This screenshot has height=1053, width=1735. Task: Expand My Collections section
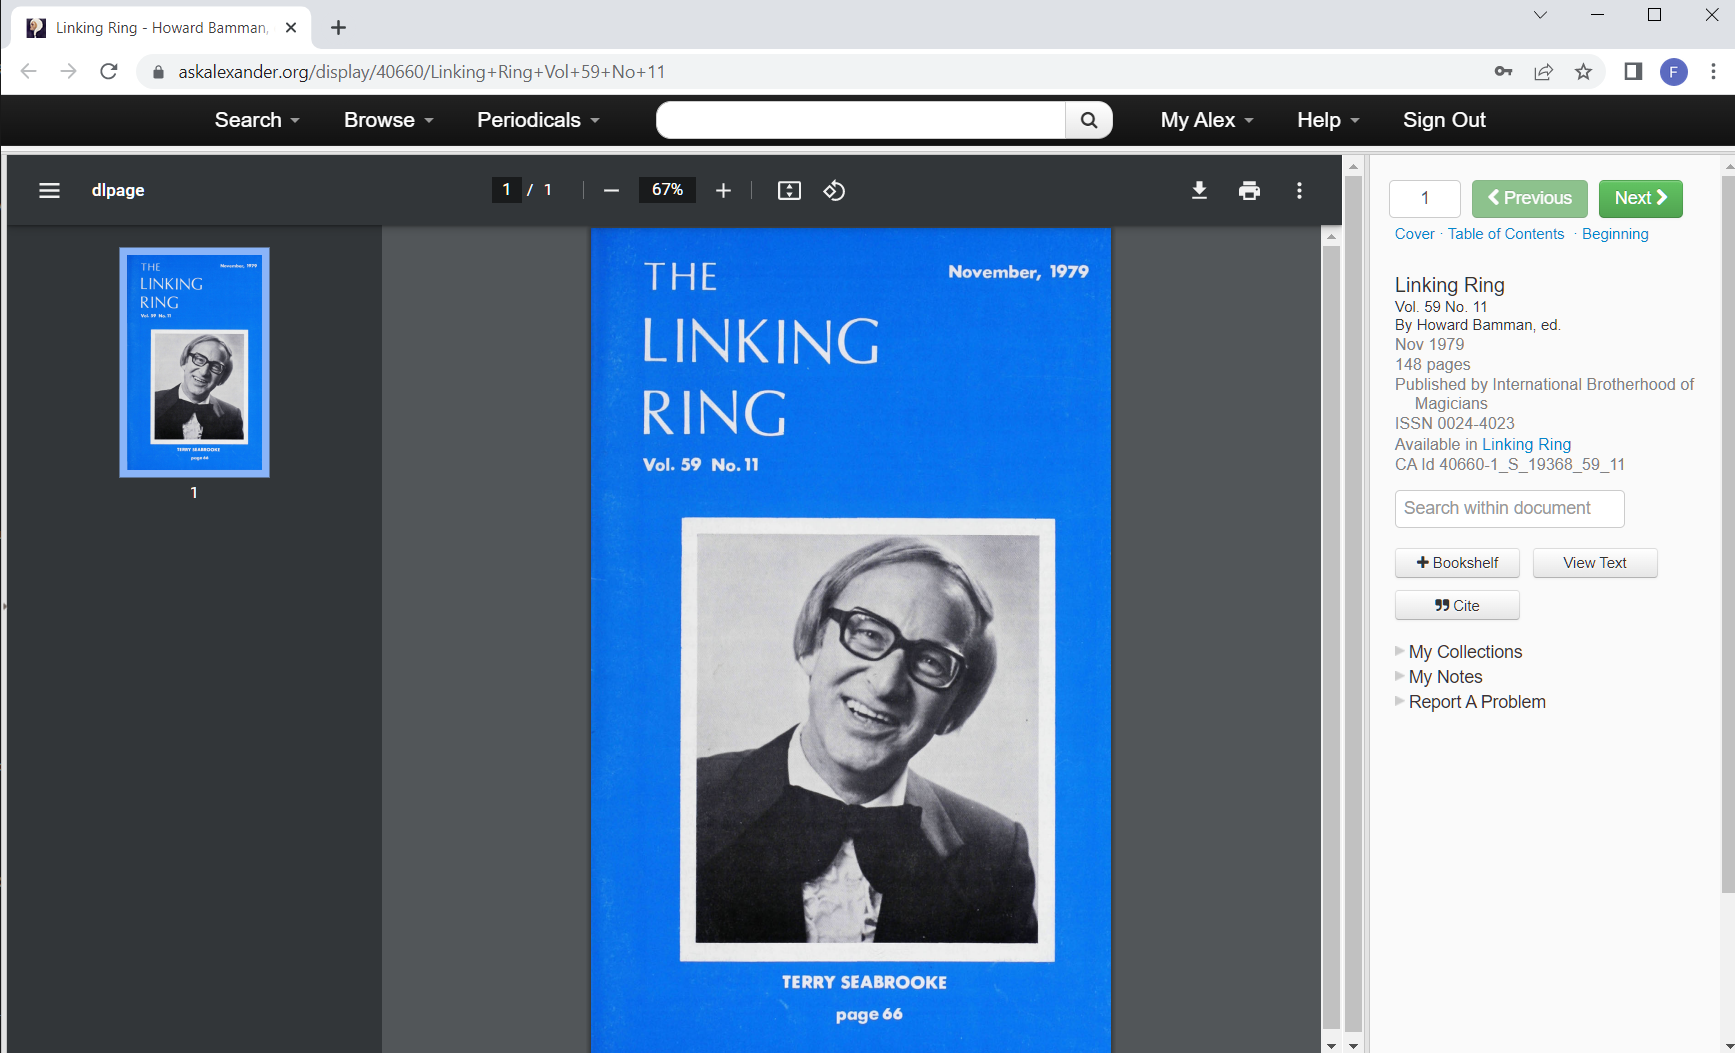point(1464,652)
